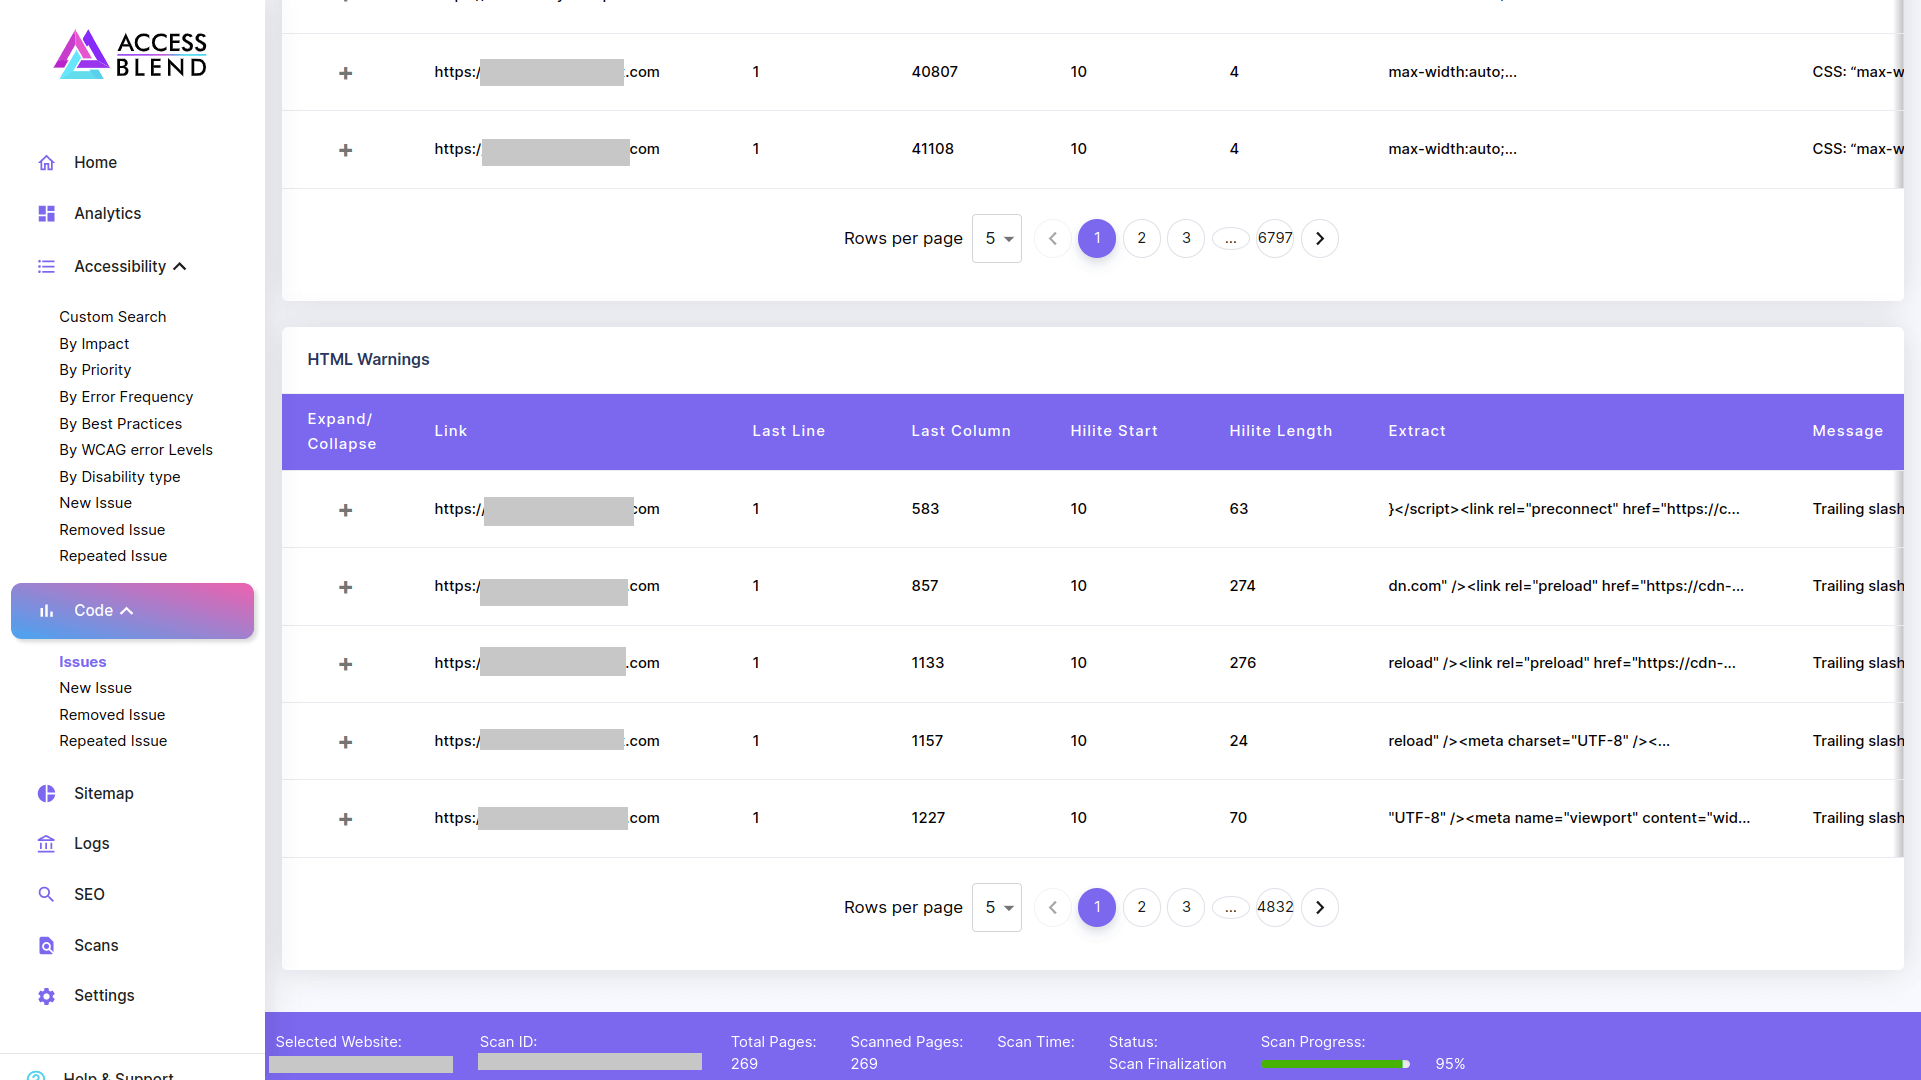Expand row with last column 41108
This screenshot has height=1080, width=1921.
coord(345,150)
